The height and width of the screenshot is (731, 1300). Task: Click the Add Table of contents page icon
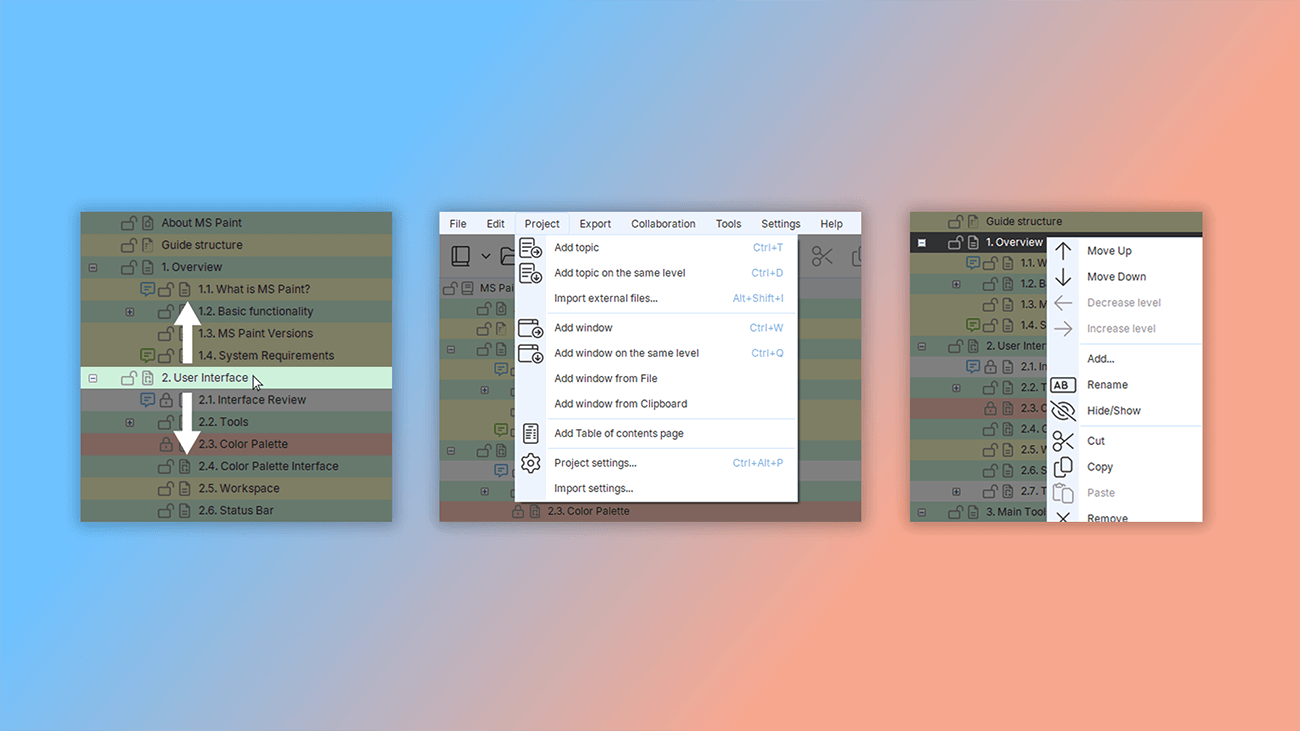(530, 434)
